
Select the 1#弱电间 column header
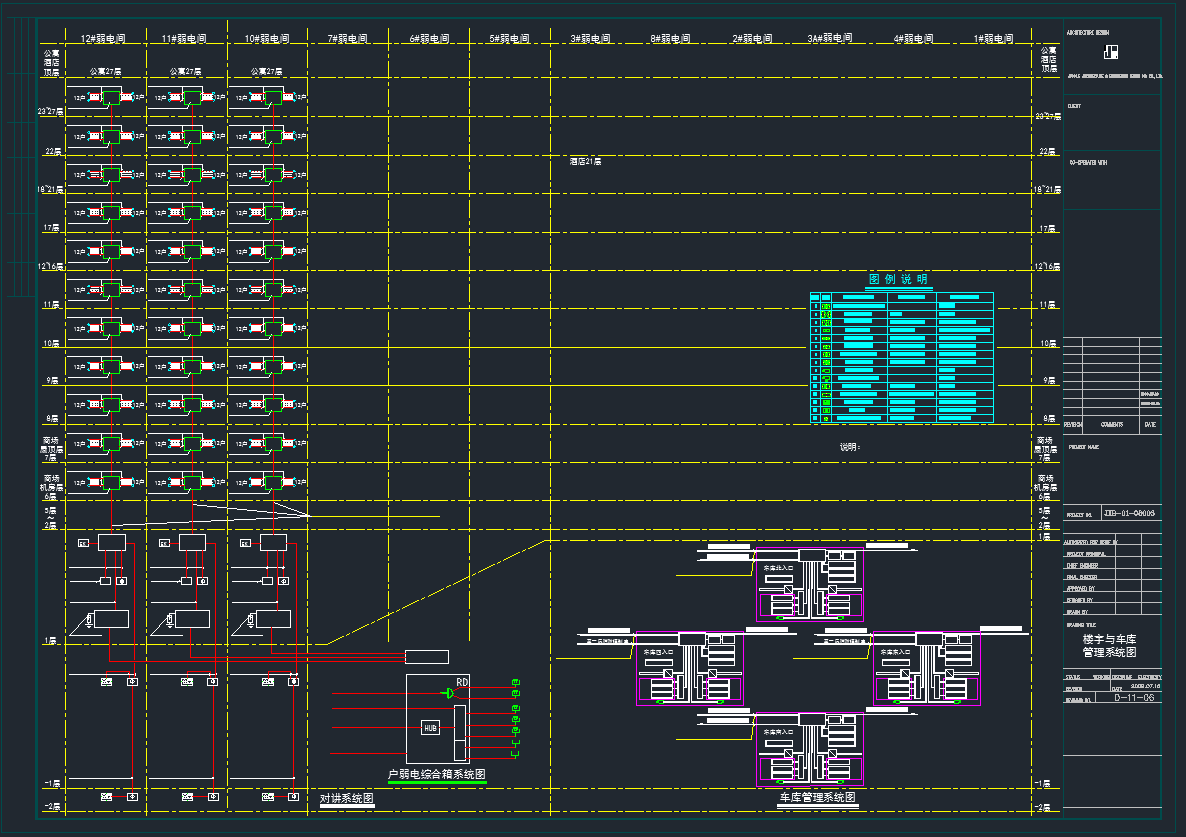tap(994, 39)
